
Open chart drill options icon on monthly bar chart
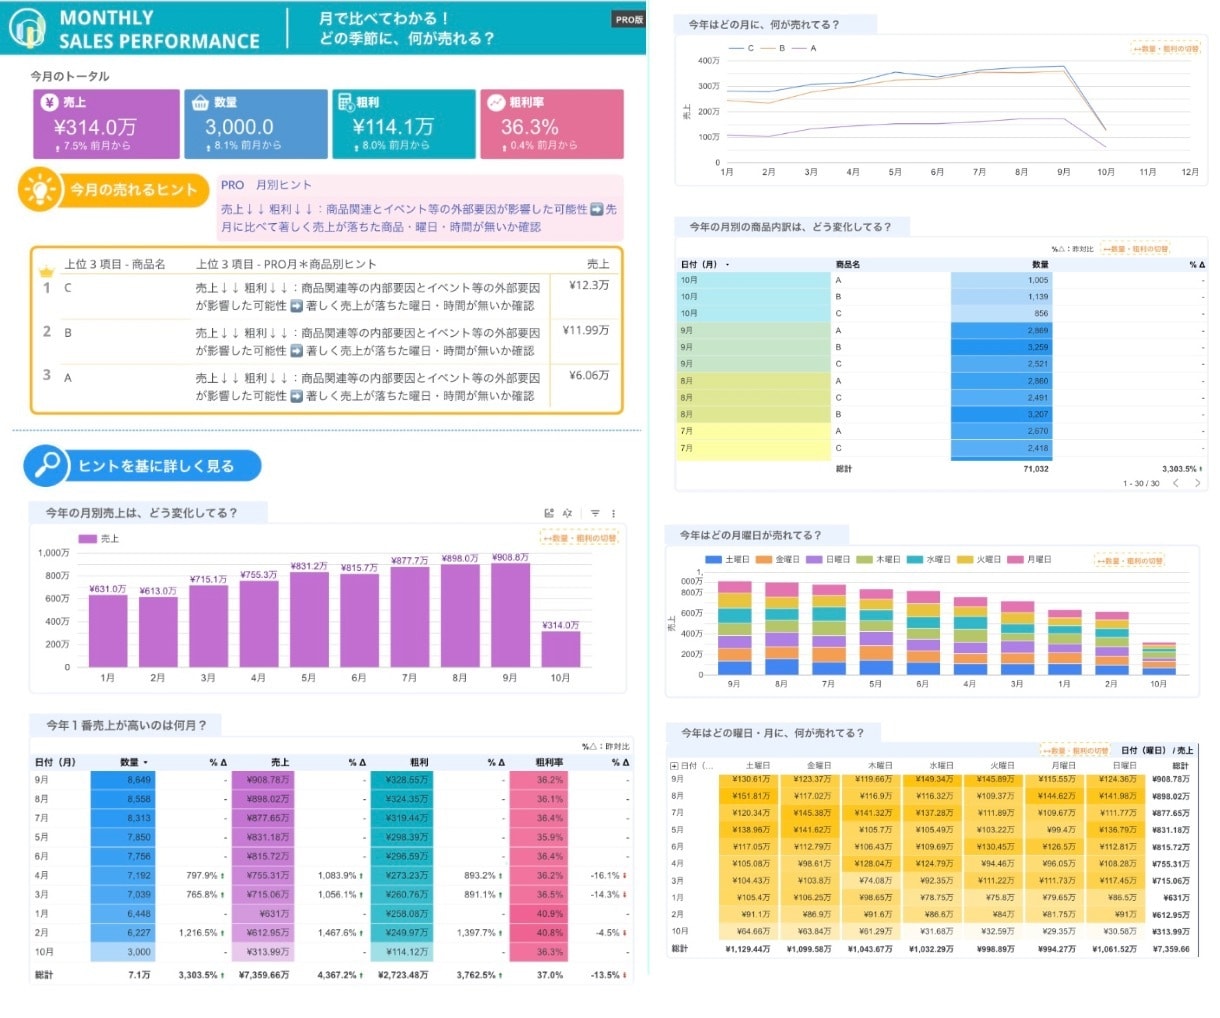tap(549, 513)
